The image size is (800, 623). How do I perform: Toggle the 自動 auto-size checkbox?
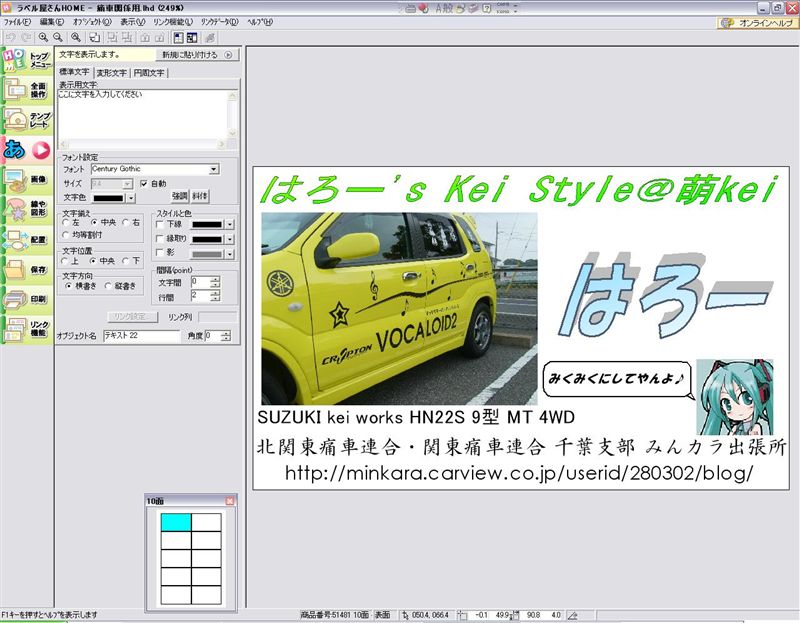(x=143, y=184)
